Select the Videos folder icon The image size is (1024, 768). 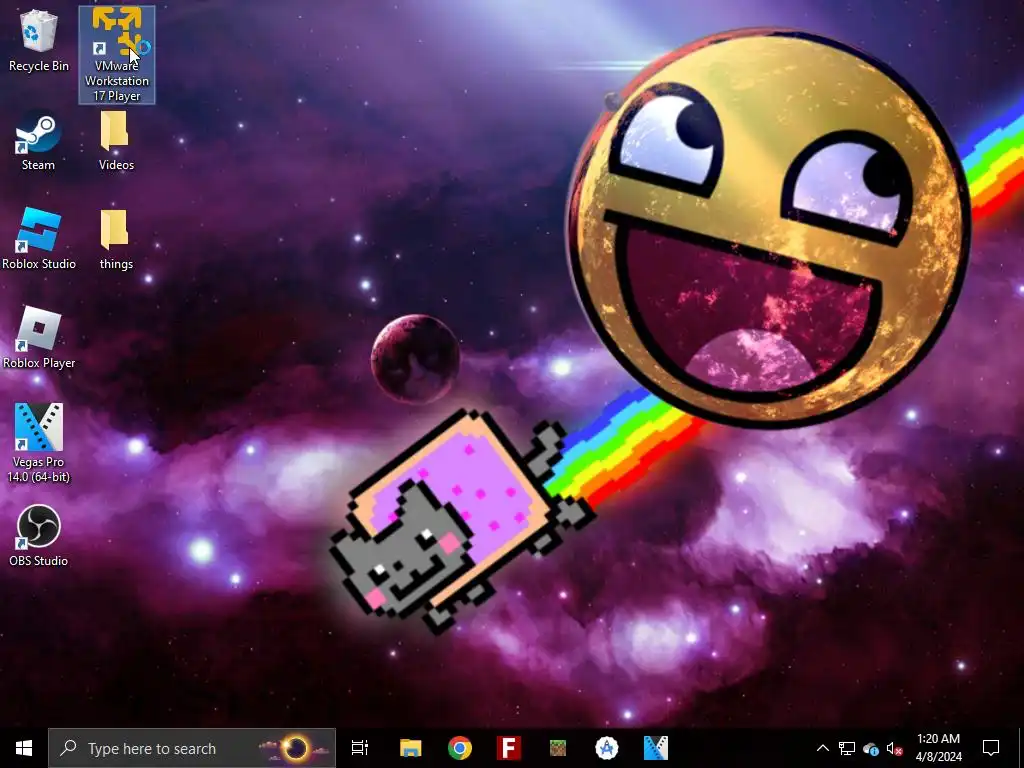(116, 141)
